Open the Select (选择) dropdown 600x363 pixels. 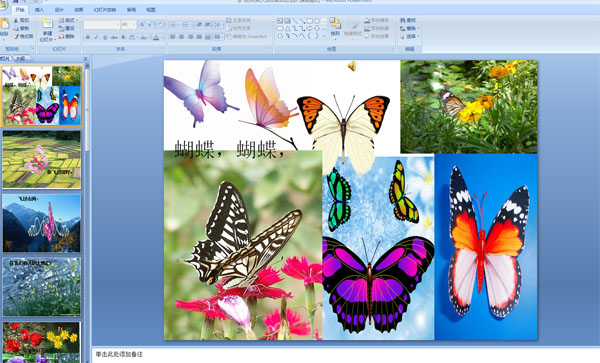(x=410, y=36)
